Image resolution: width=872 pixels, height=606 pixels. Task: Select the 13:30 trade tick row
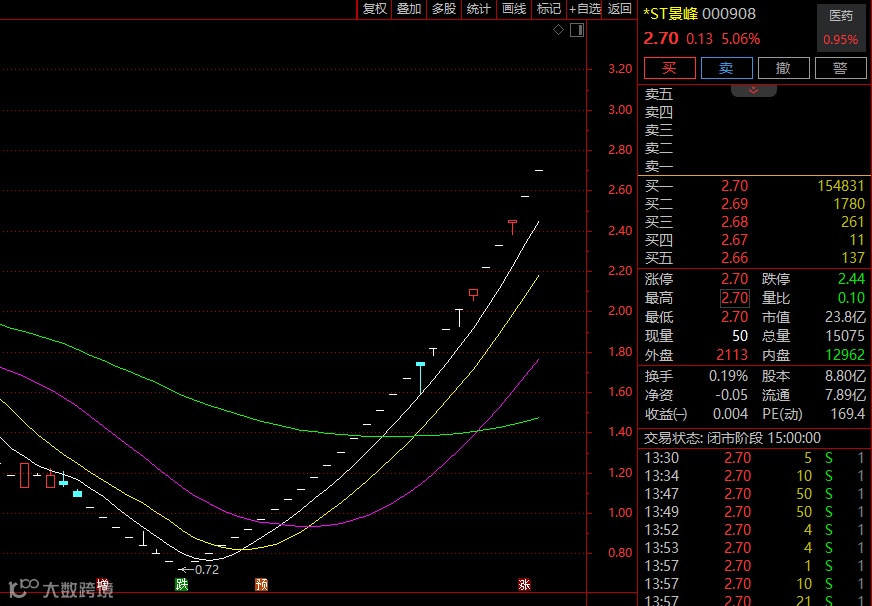[x=755, y=458]
